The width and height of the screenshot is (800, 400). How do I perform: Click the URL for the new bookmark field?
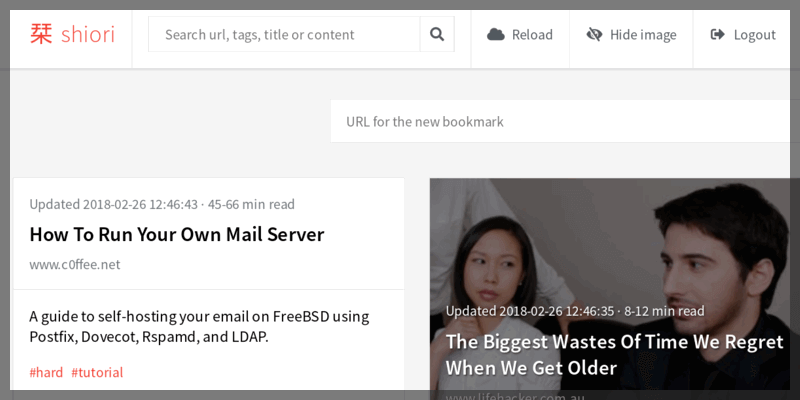coord(560,122)
